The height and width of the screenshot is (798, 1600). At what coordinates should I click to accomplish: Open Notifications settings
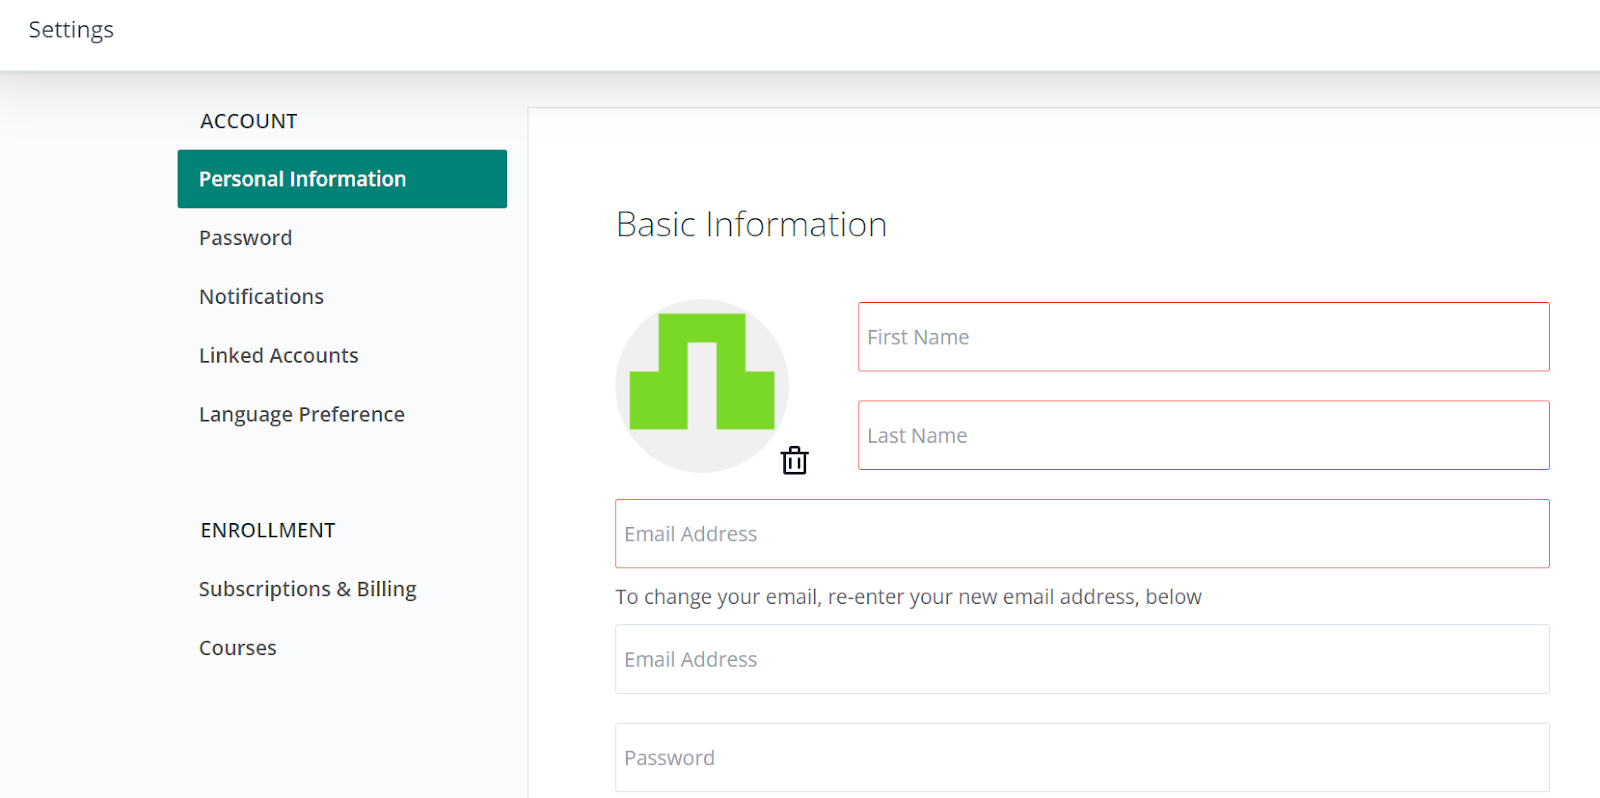pos(261,297)
